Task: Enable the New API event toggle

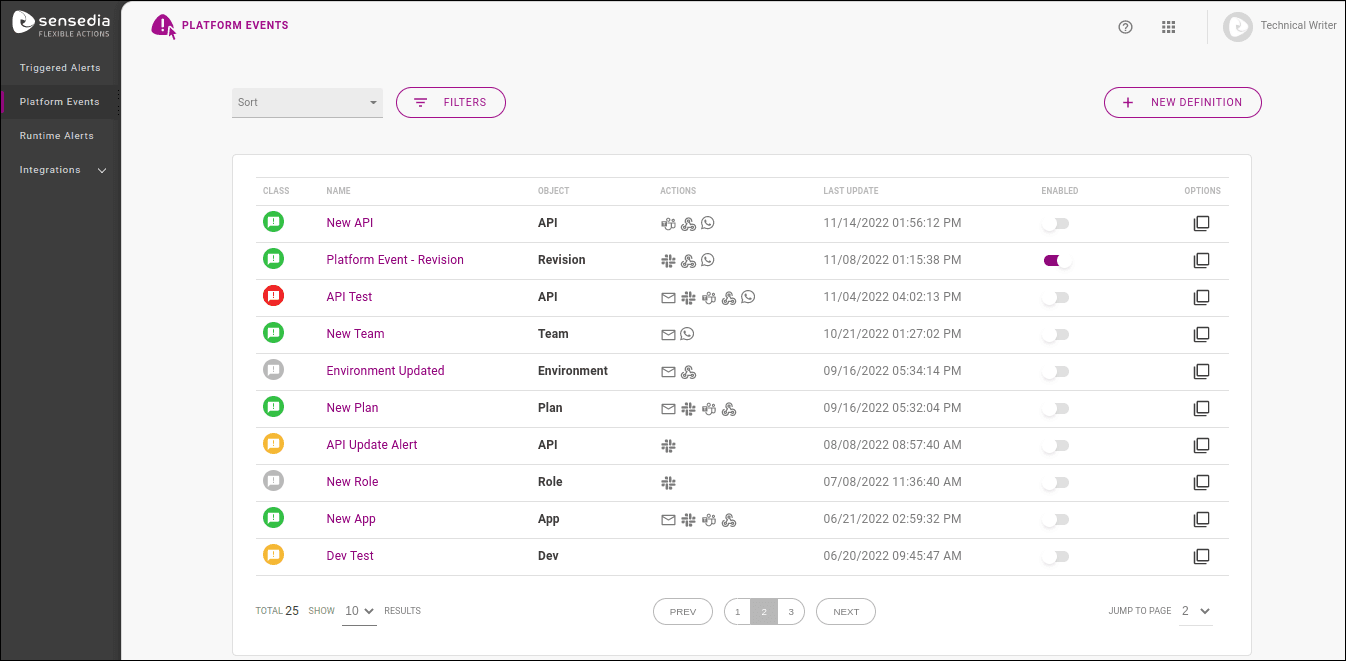Action: pyautogui.click(x=1056, y=223)
